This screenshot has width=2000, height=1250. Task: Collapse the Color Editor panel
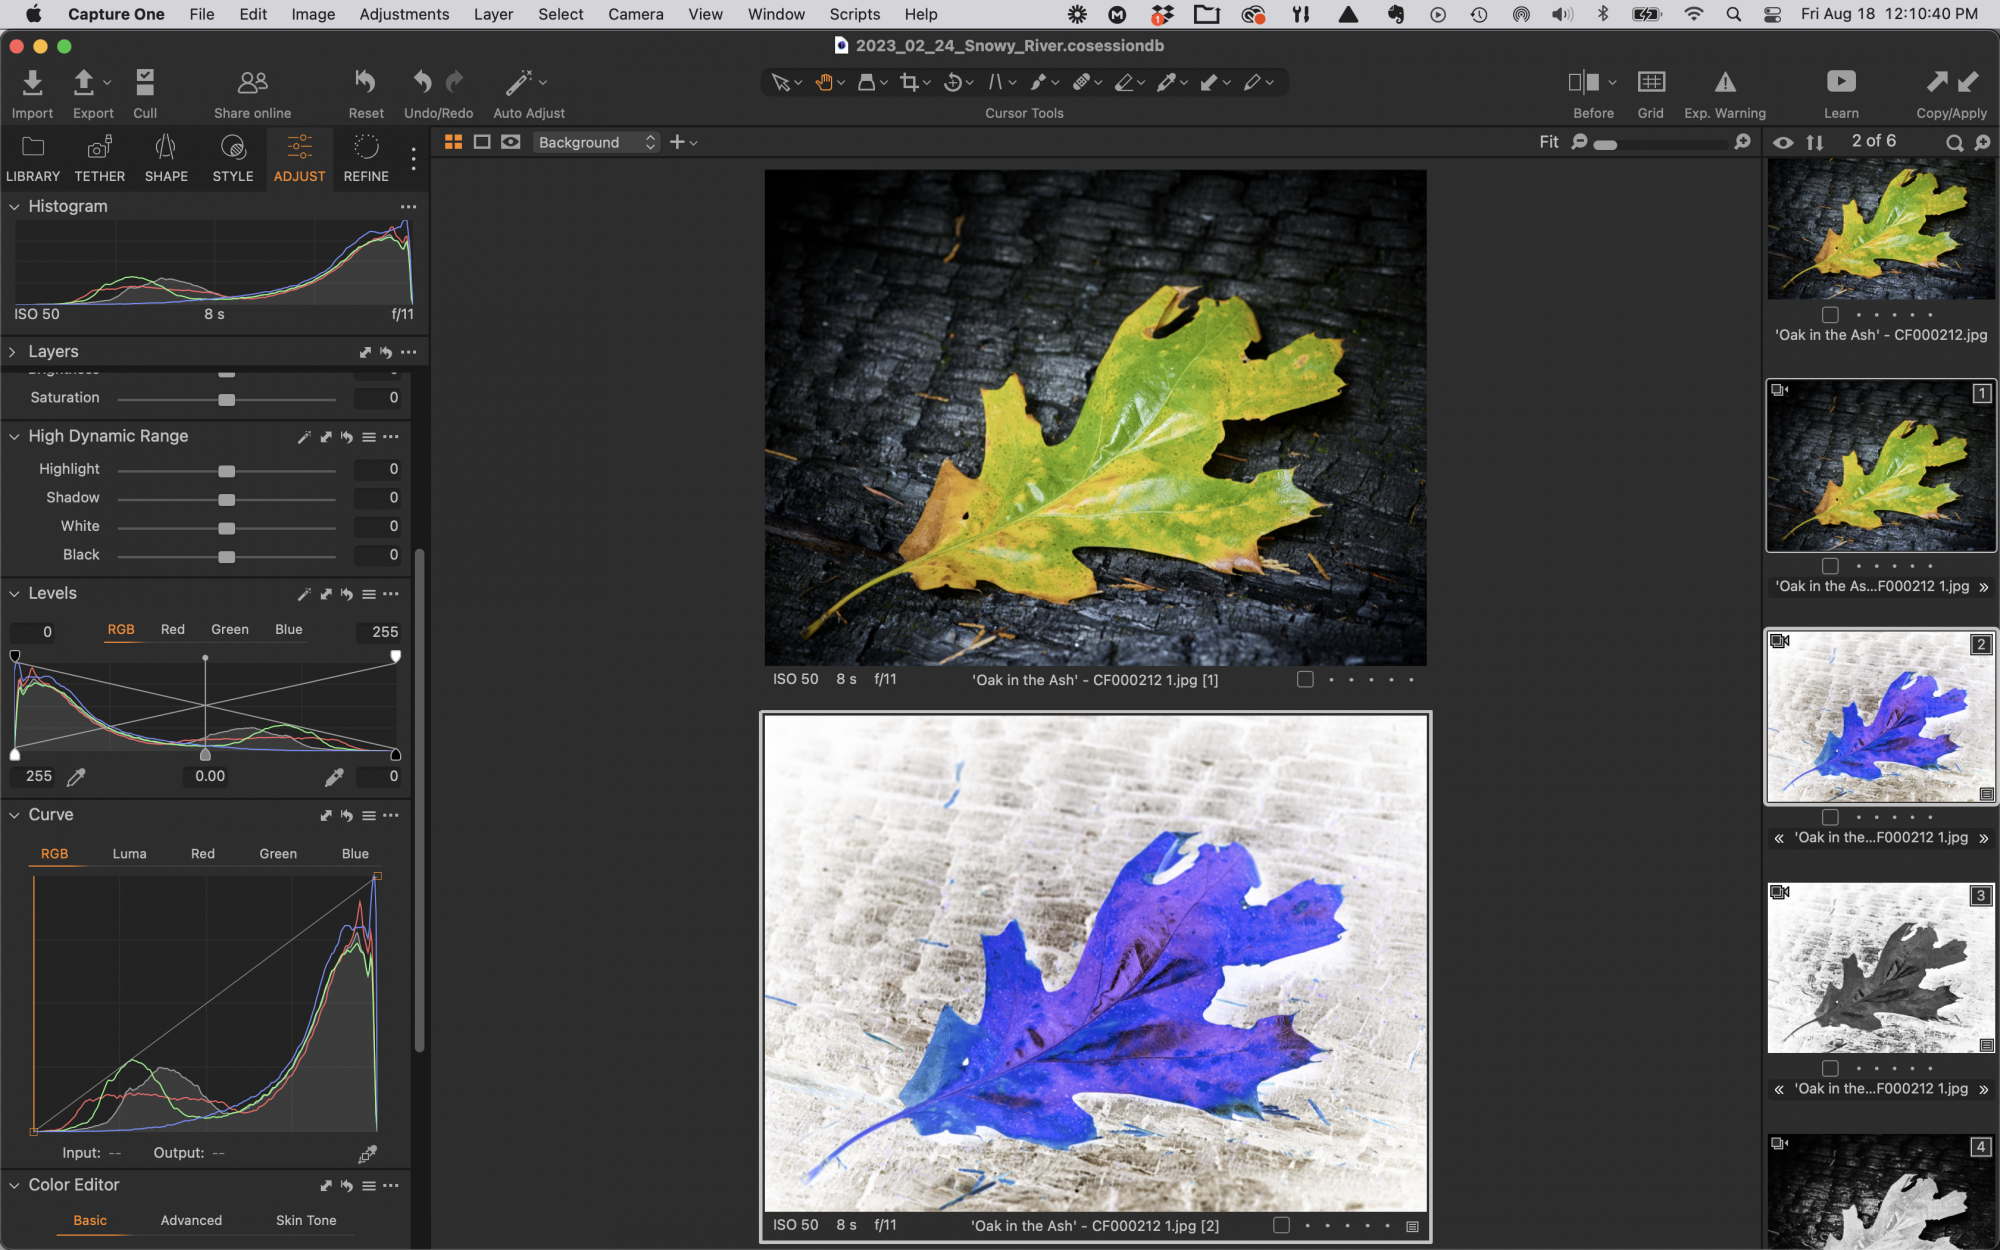point(14,1185)
